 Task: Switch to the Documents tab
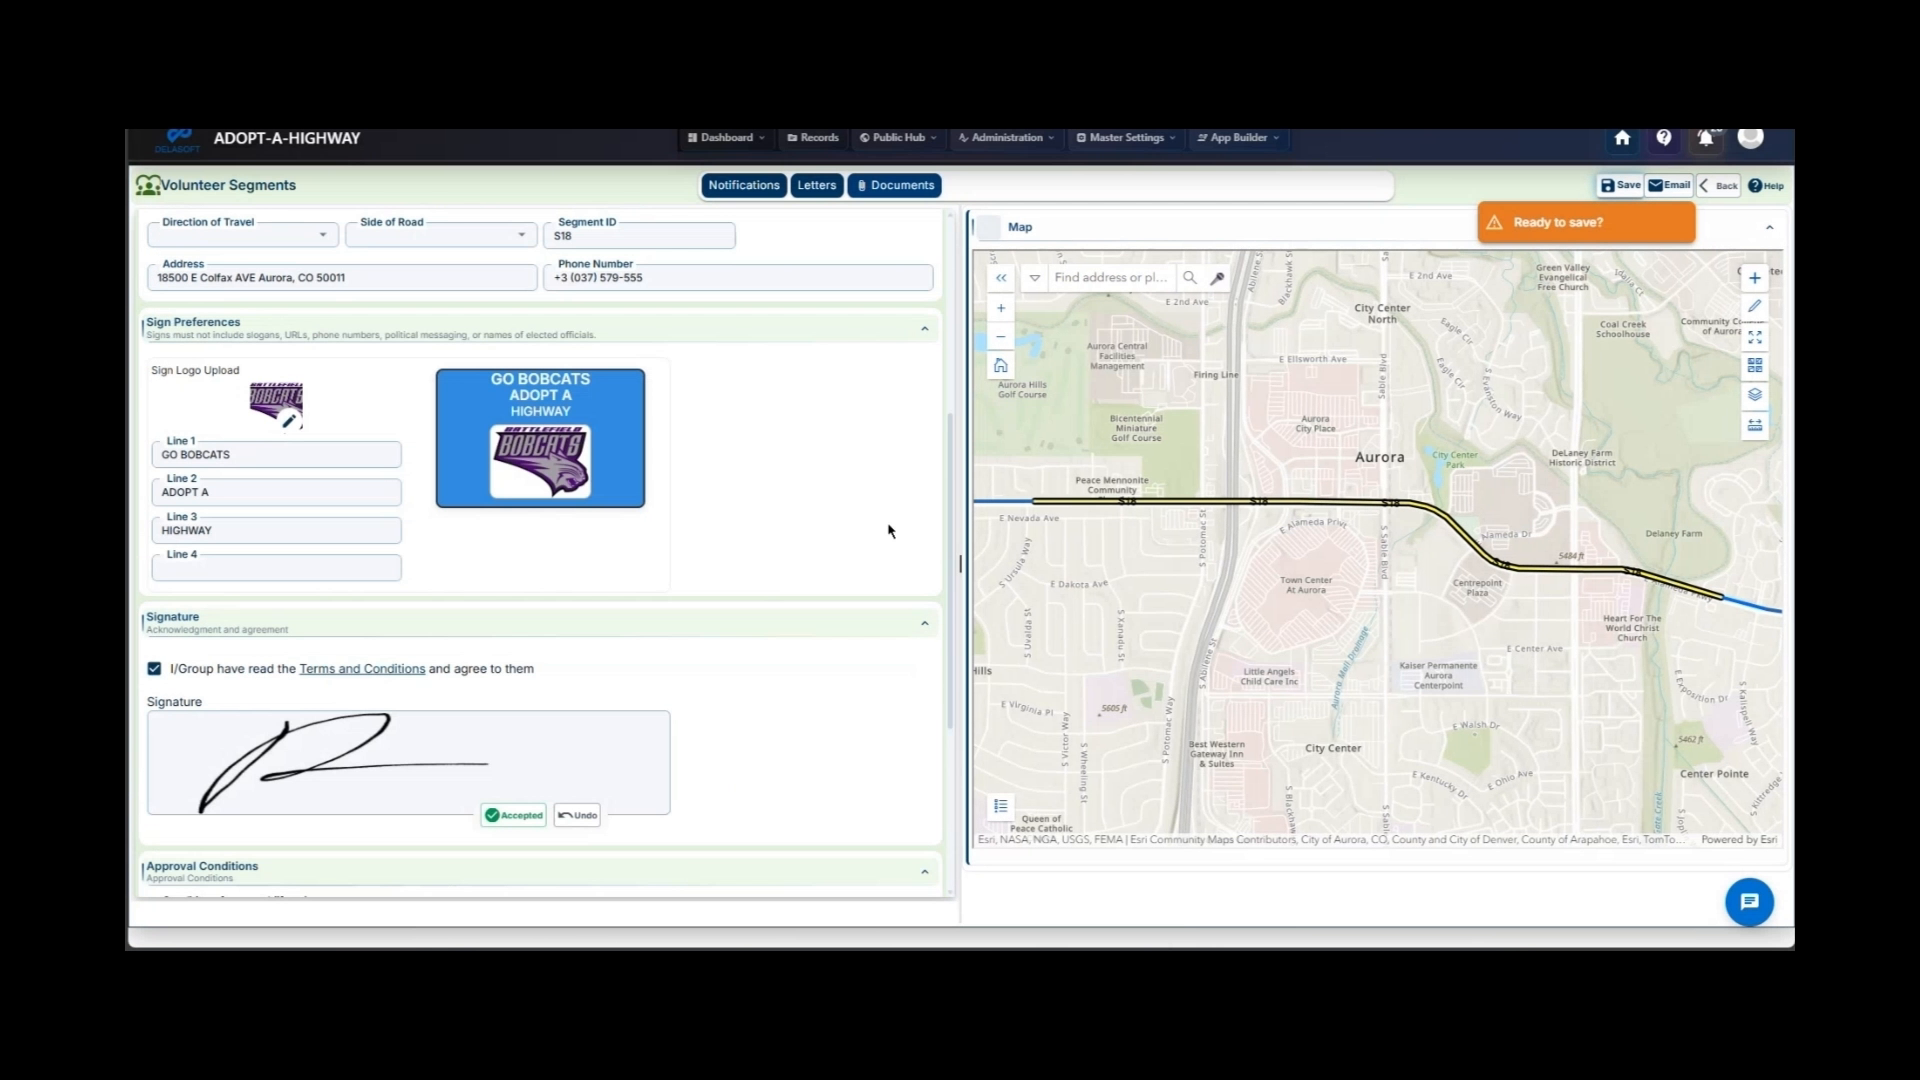pos(893,185)
